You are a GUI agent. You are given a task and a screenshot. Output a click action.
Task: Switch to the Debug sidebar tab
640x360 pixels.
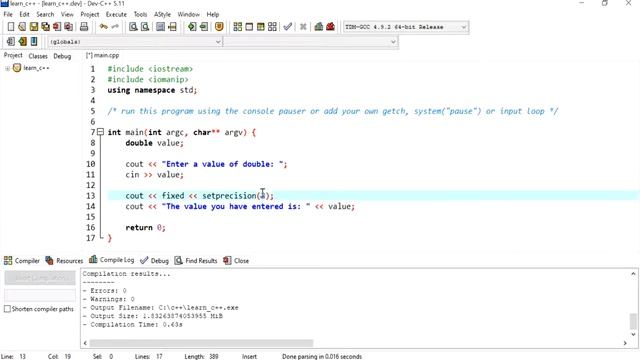coord(62,56)
